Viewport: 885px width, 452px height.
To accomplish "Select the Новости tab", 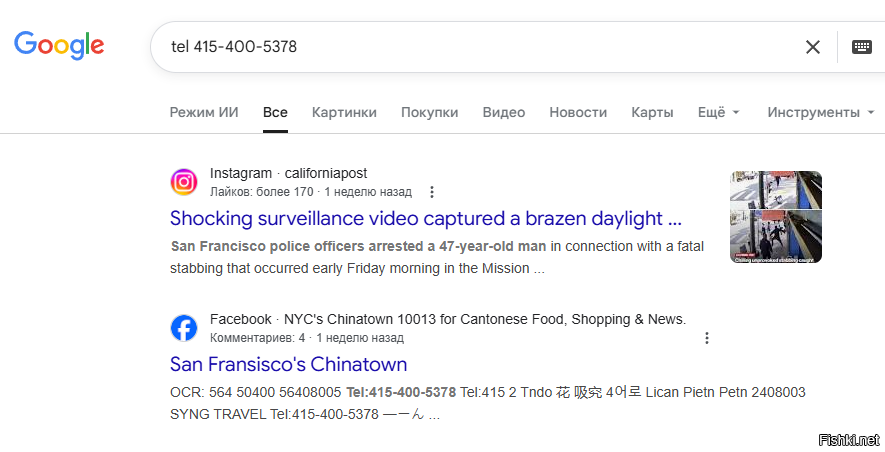I will tap(578, 112).
